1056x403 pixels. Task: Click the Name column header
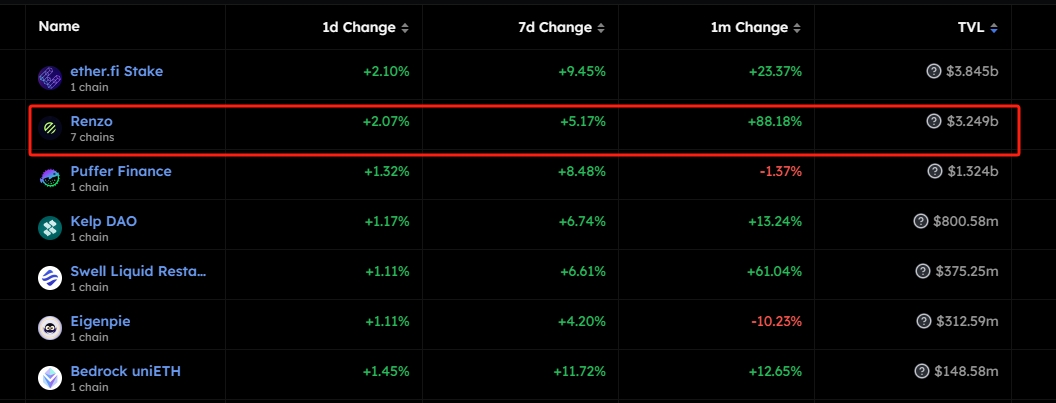coord(59,27)
